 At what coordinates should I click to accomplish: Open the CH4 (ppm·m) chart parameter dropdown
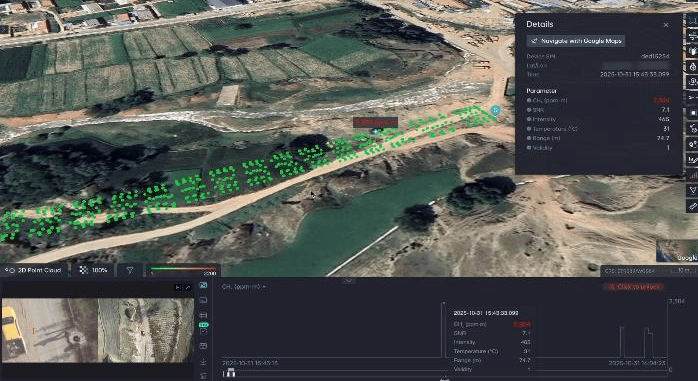click(244, 287)
